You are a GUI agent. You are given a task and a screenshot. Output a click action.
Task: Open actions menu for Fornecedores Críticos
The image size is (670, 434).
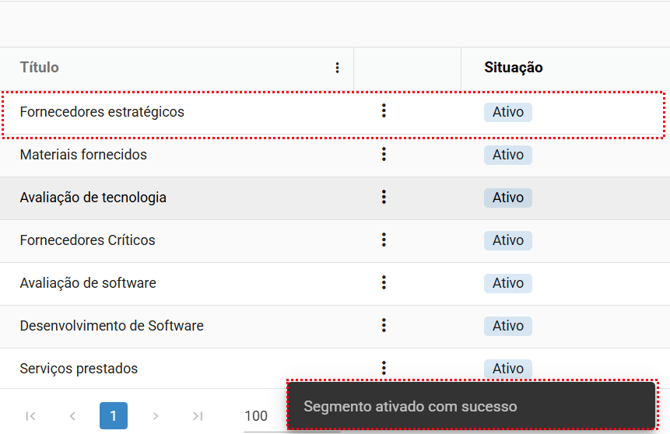pyautogui.click(x=384, y=240)
